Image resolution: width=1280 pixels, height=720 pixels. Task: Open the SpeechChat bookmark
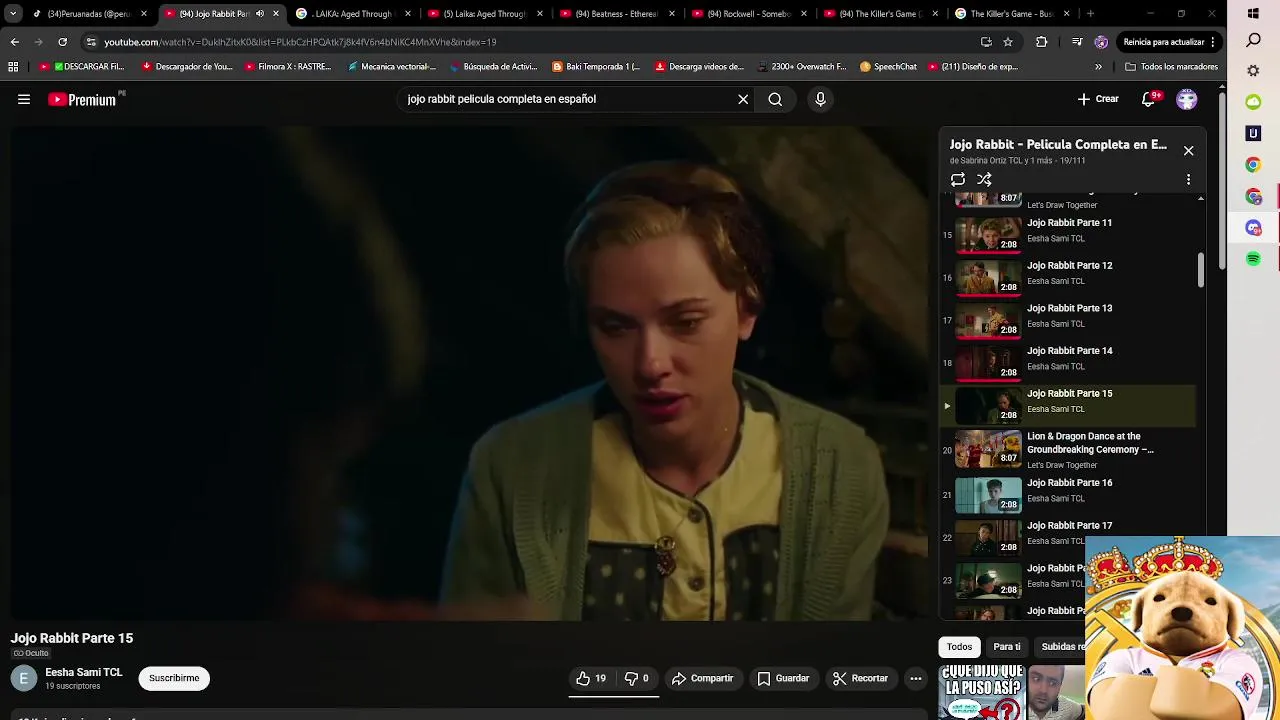pyautogui.click(x=888, y=67)
